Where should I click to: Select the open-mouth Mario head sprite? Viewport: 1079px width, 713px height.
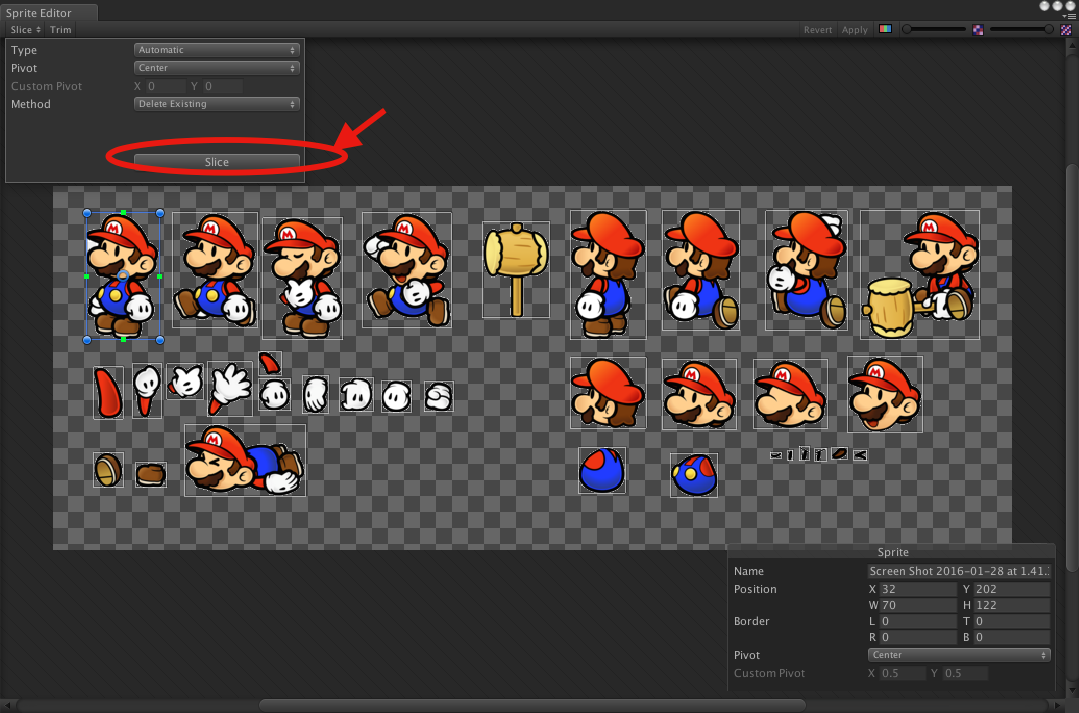pos(884,394)
